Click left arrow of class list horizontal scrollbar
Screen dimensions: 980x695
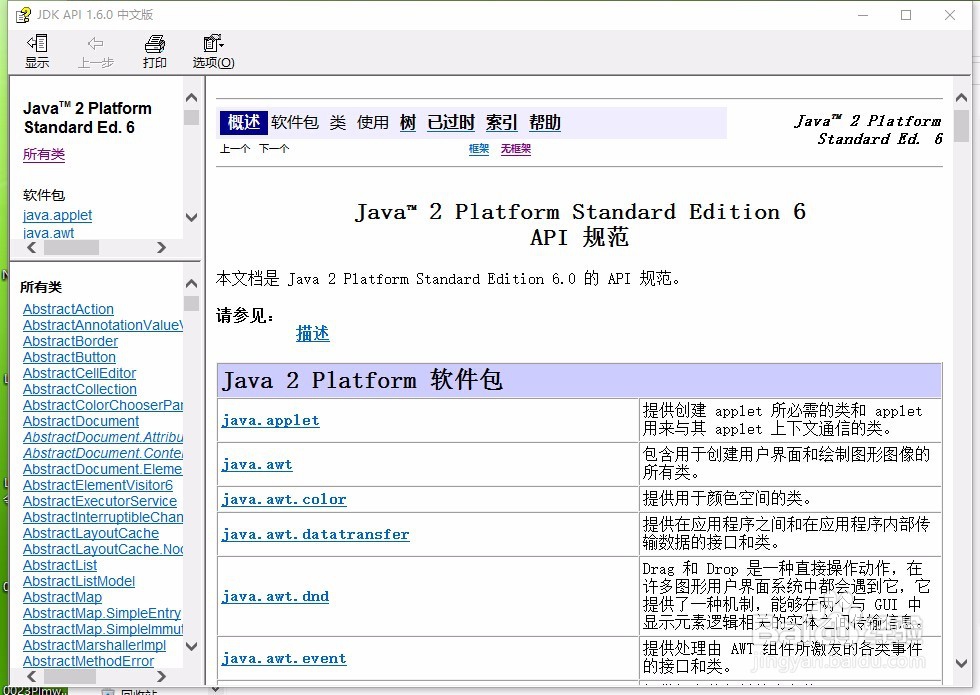point(32,676)
